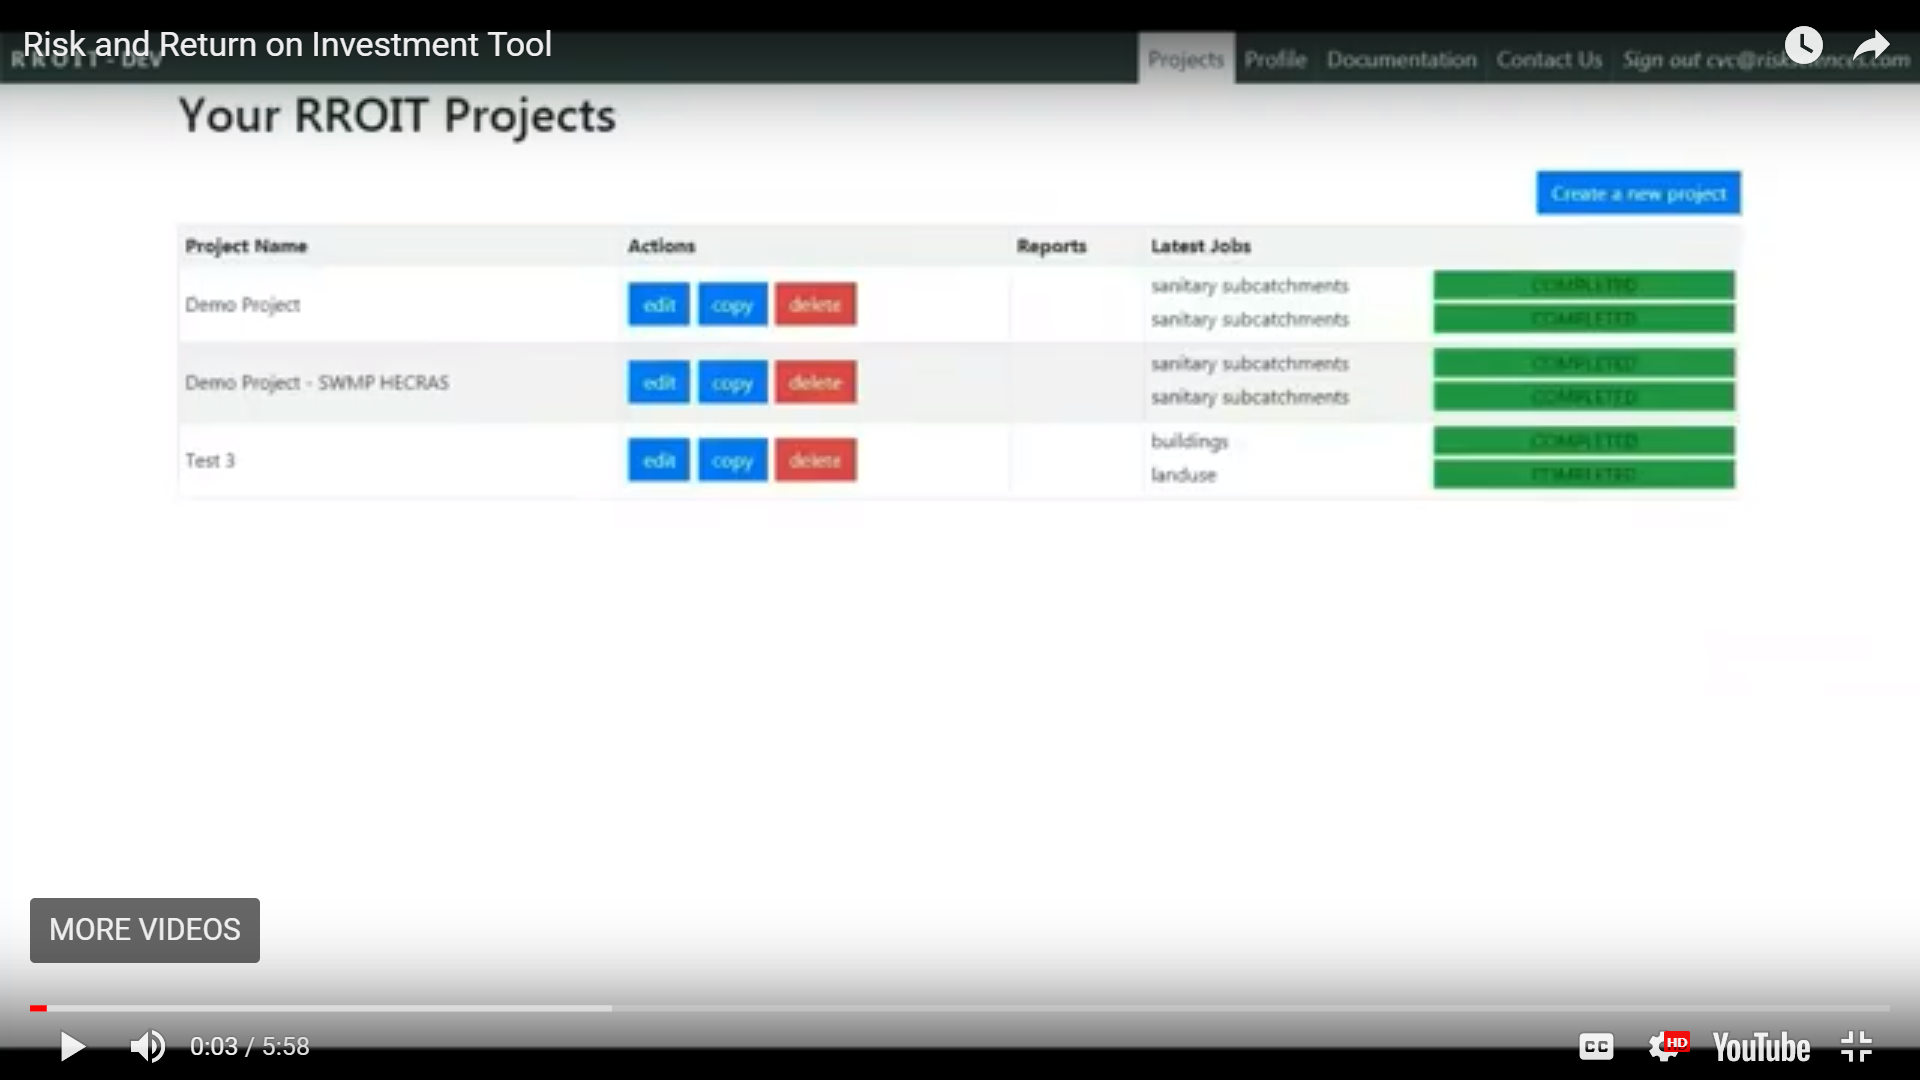The width and height of the screenshot is (1920, 1080).
Task: Open MORE VIDEOS panel
Action: coord(145,930)
